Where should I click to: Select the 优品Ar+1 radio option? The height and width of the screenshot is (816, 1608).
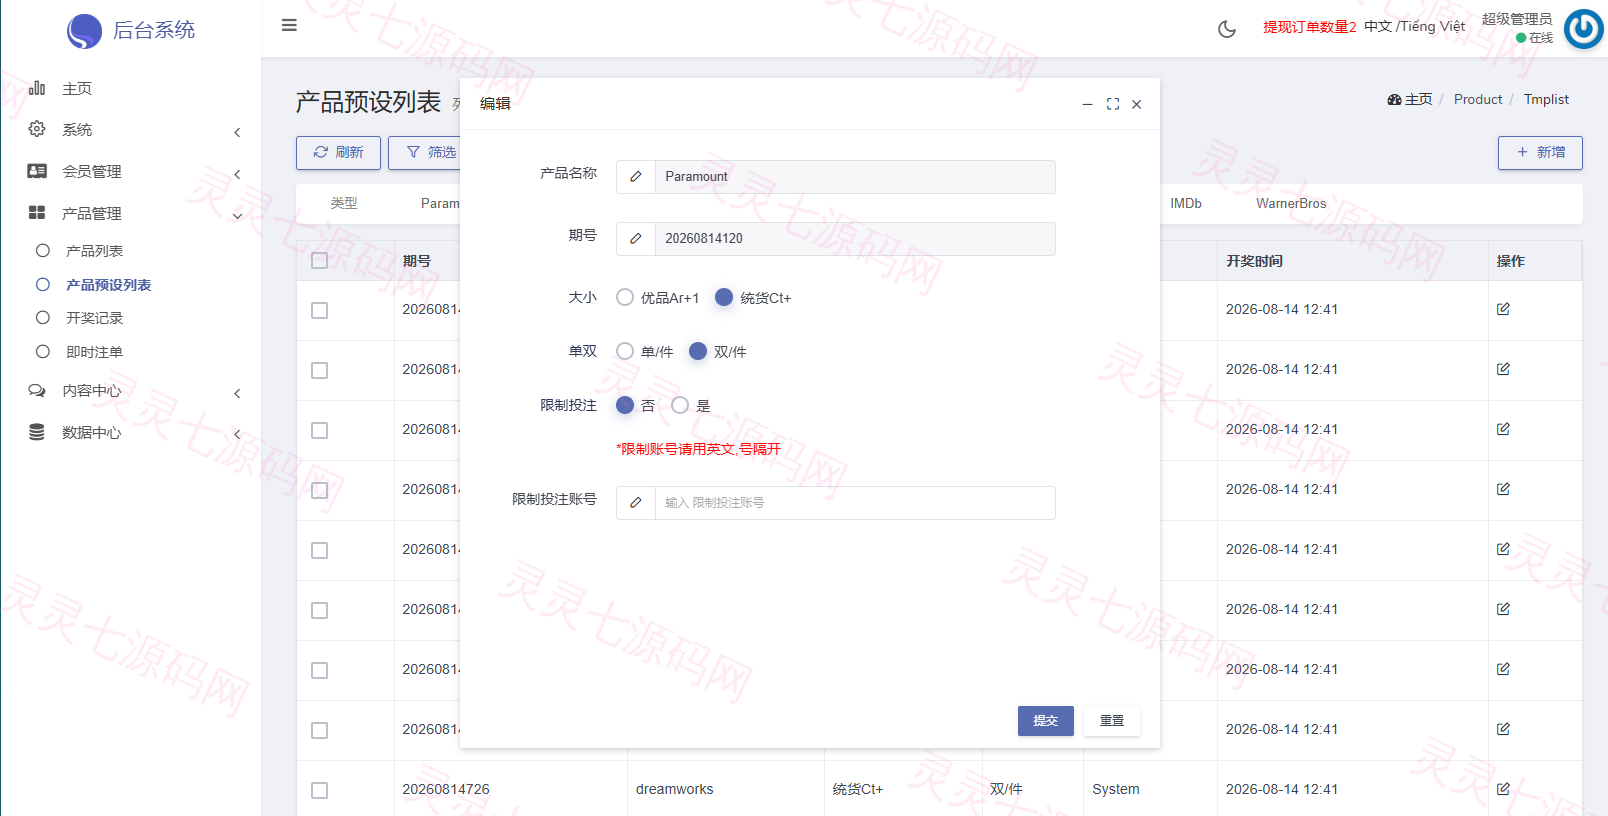pyautogui.click(x=625, y=297)
